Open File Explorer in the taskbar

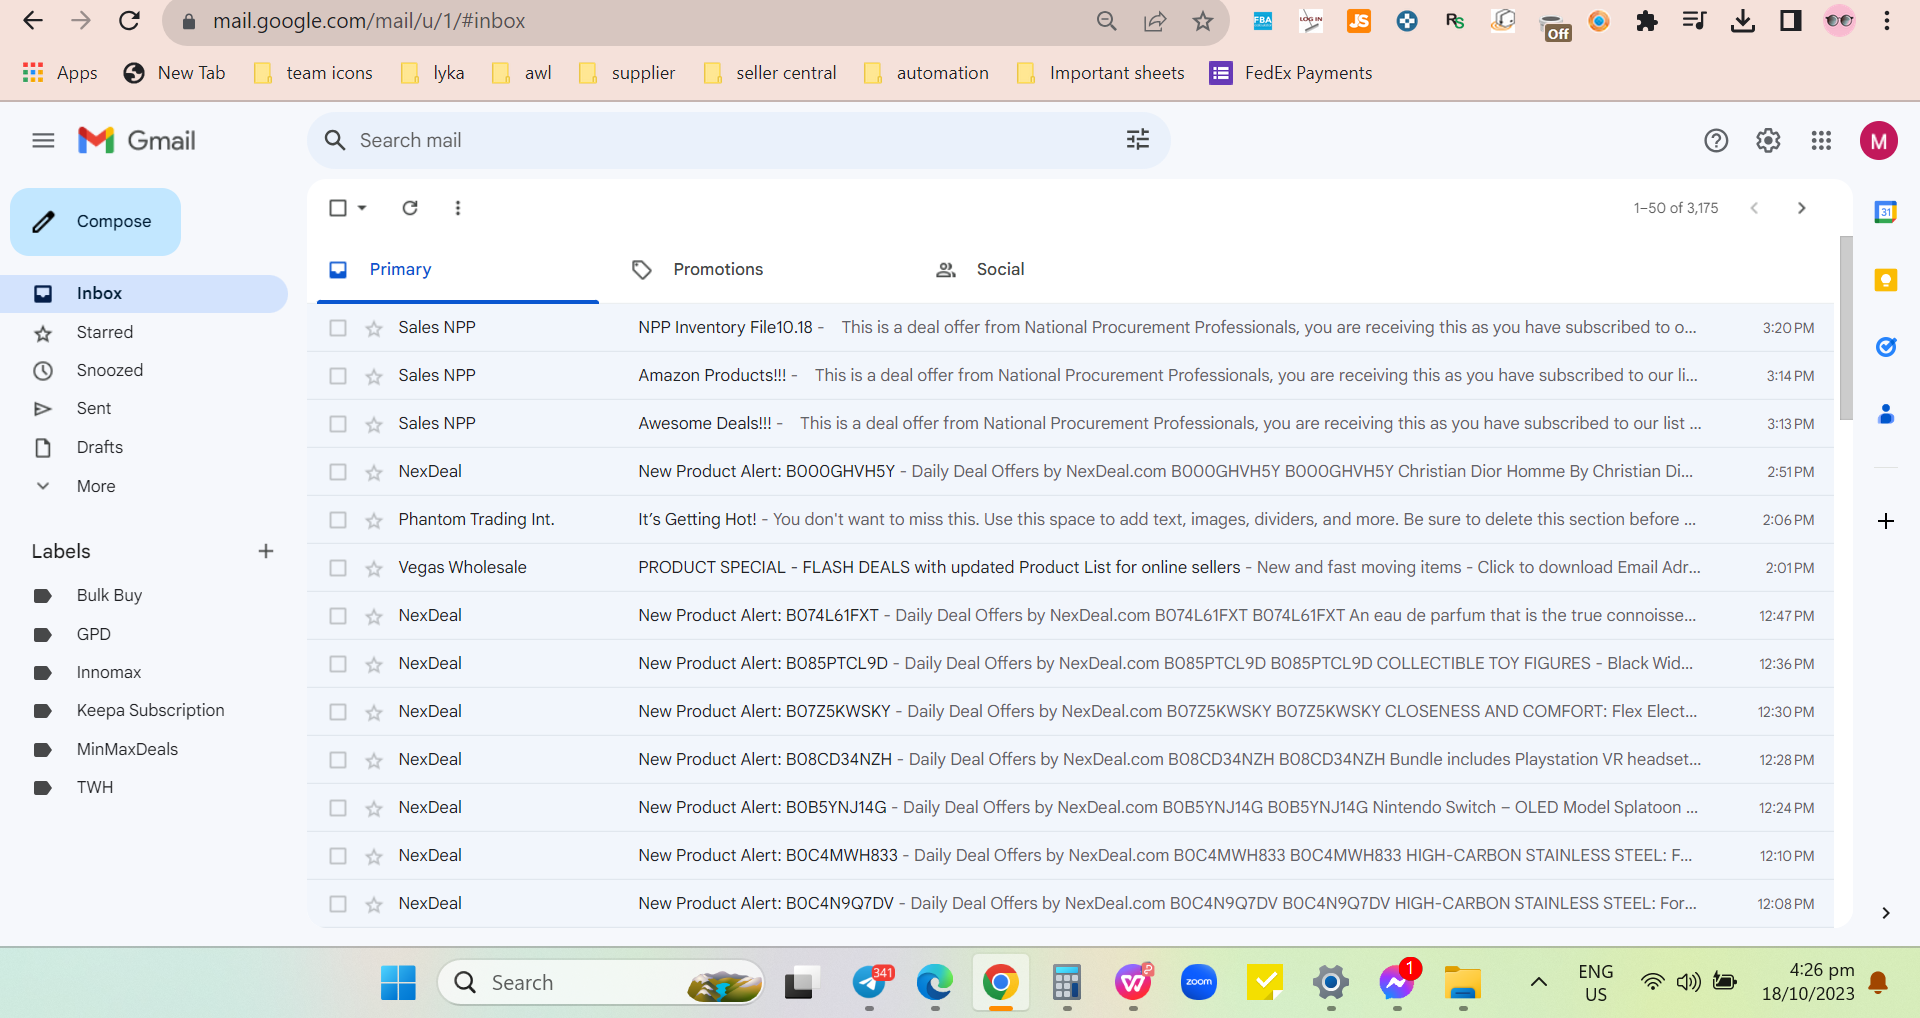(x=1462, y=983)
